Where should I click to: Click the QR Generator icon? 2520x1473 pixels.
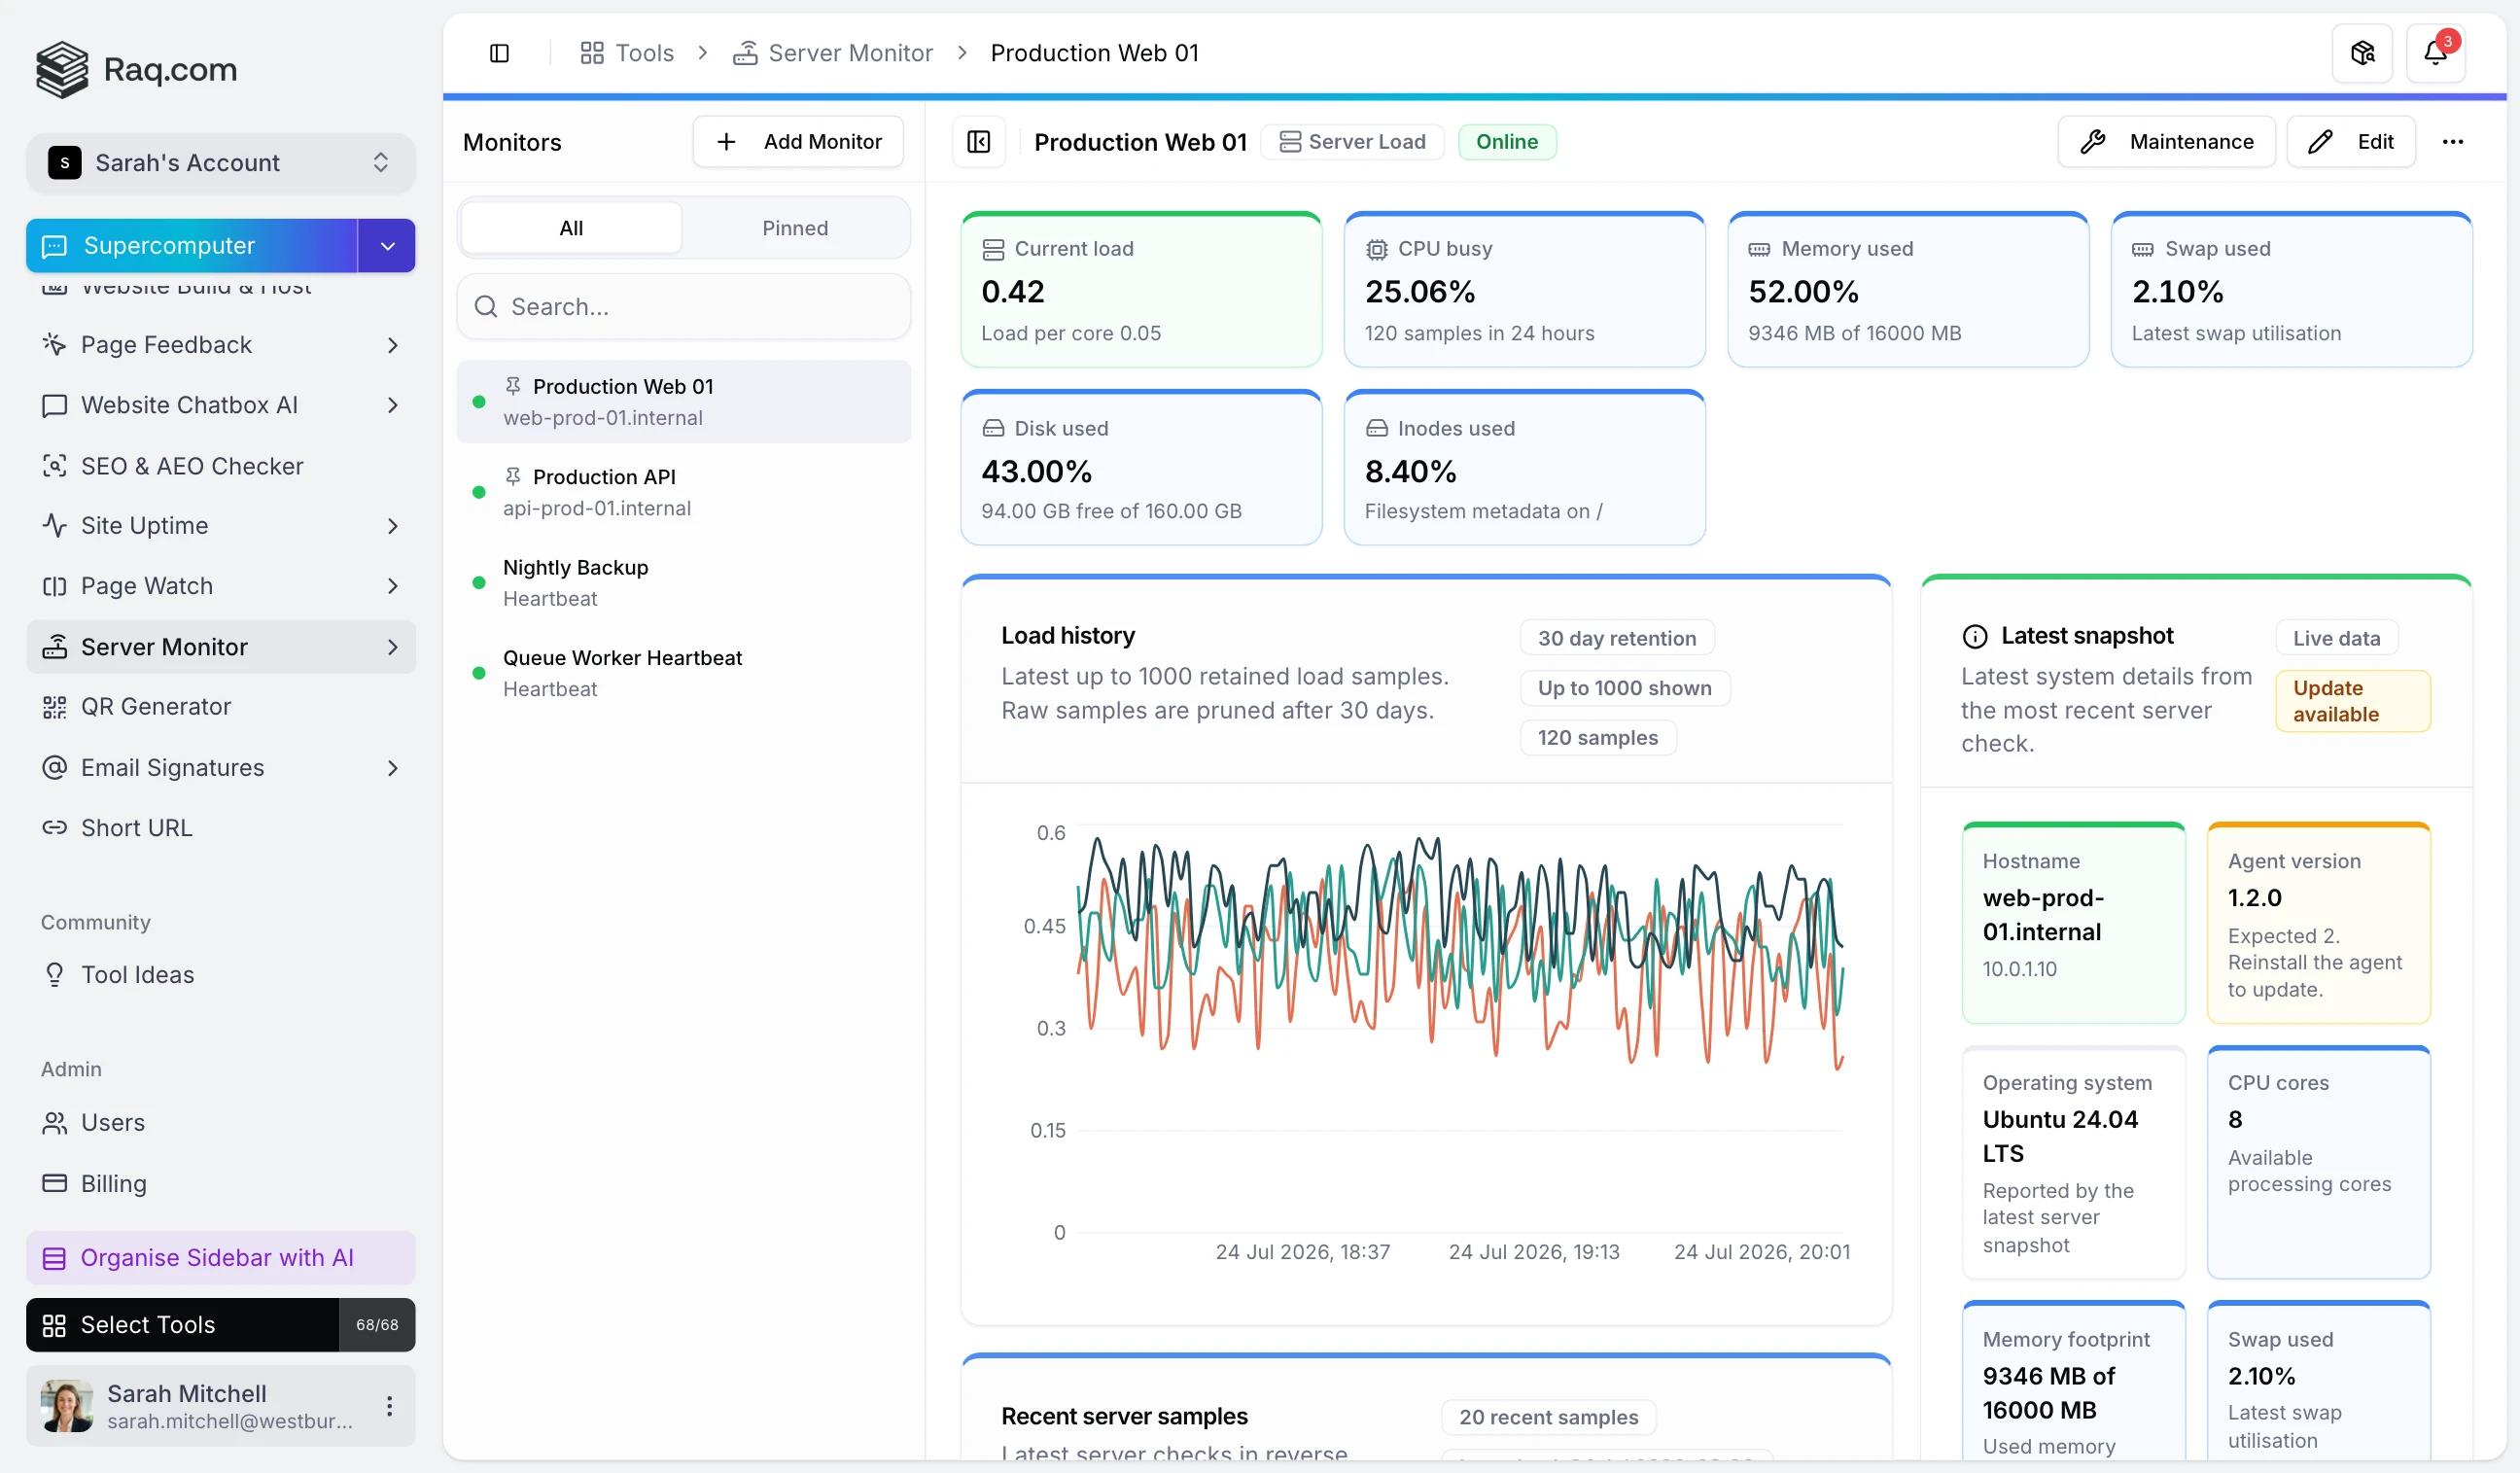(x=54, y=707)
